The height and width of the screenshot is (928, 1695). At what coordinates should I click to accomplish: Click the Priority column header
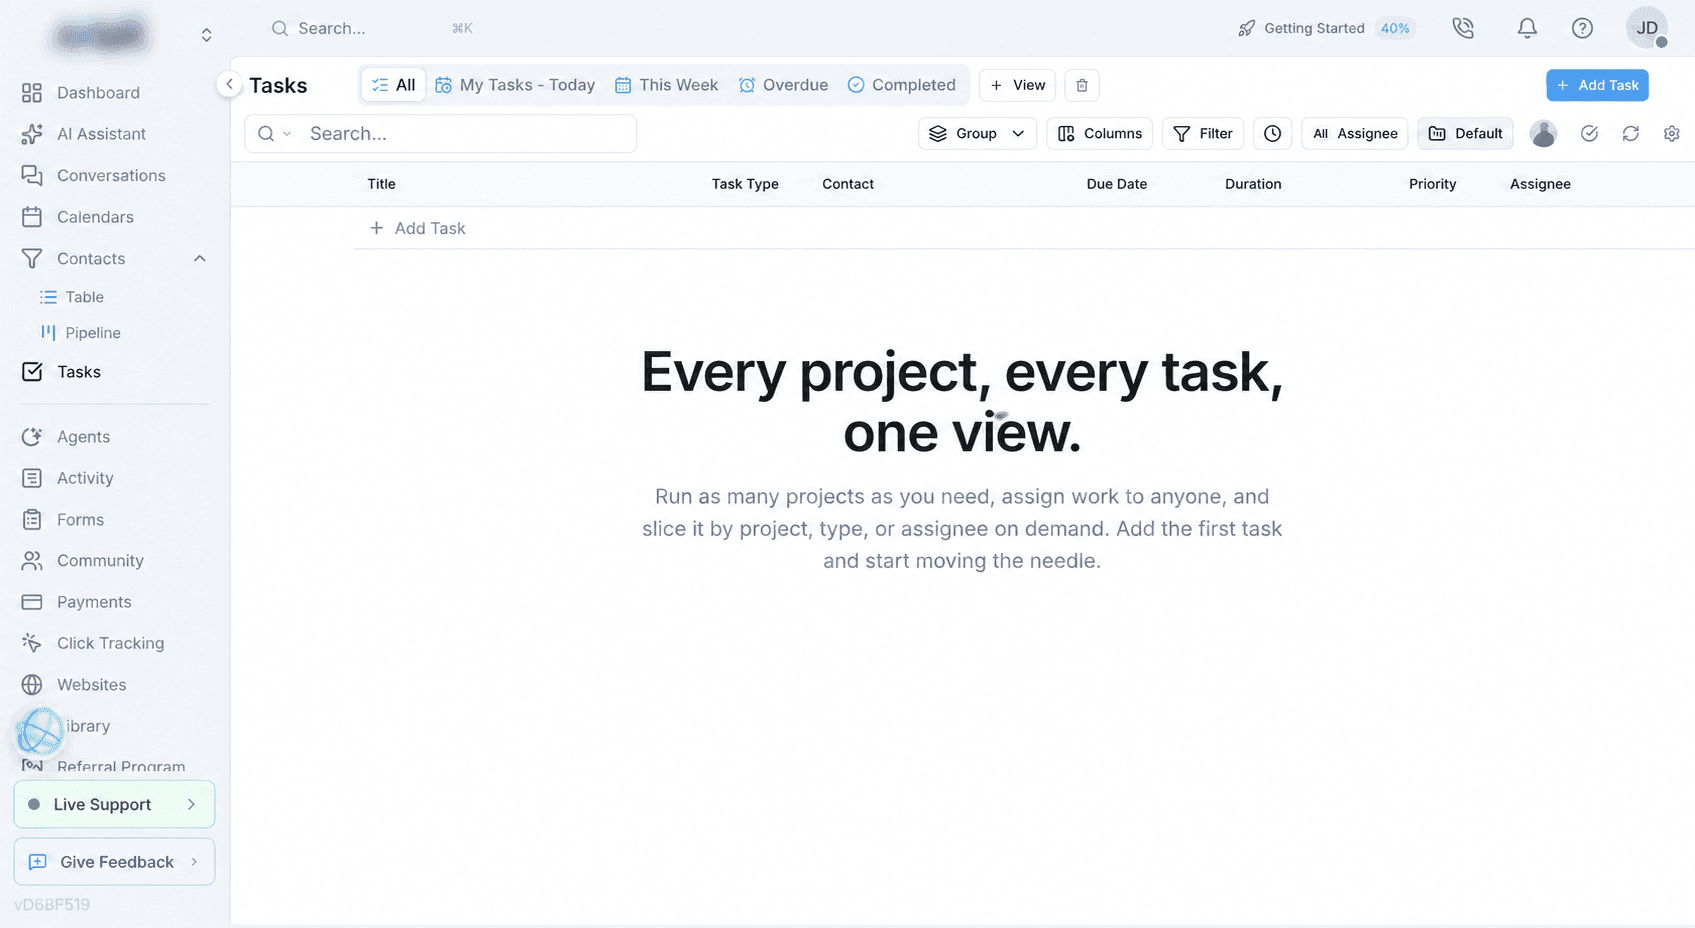[x=1433, y=184]
